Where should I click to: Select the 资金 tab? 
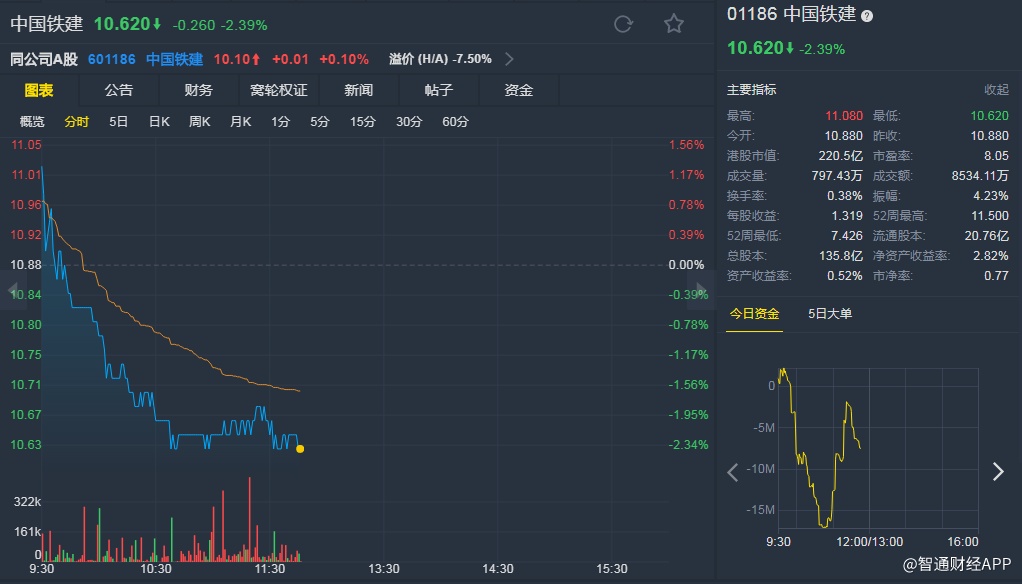click(518, 90)
